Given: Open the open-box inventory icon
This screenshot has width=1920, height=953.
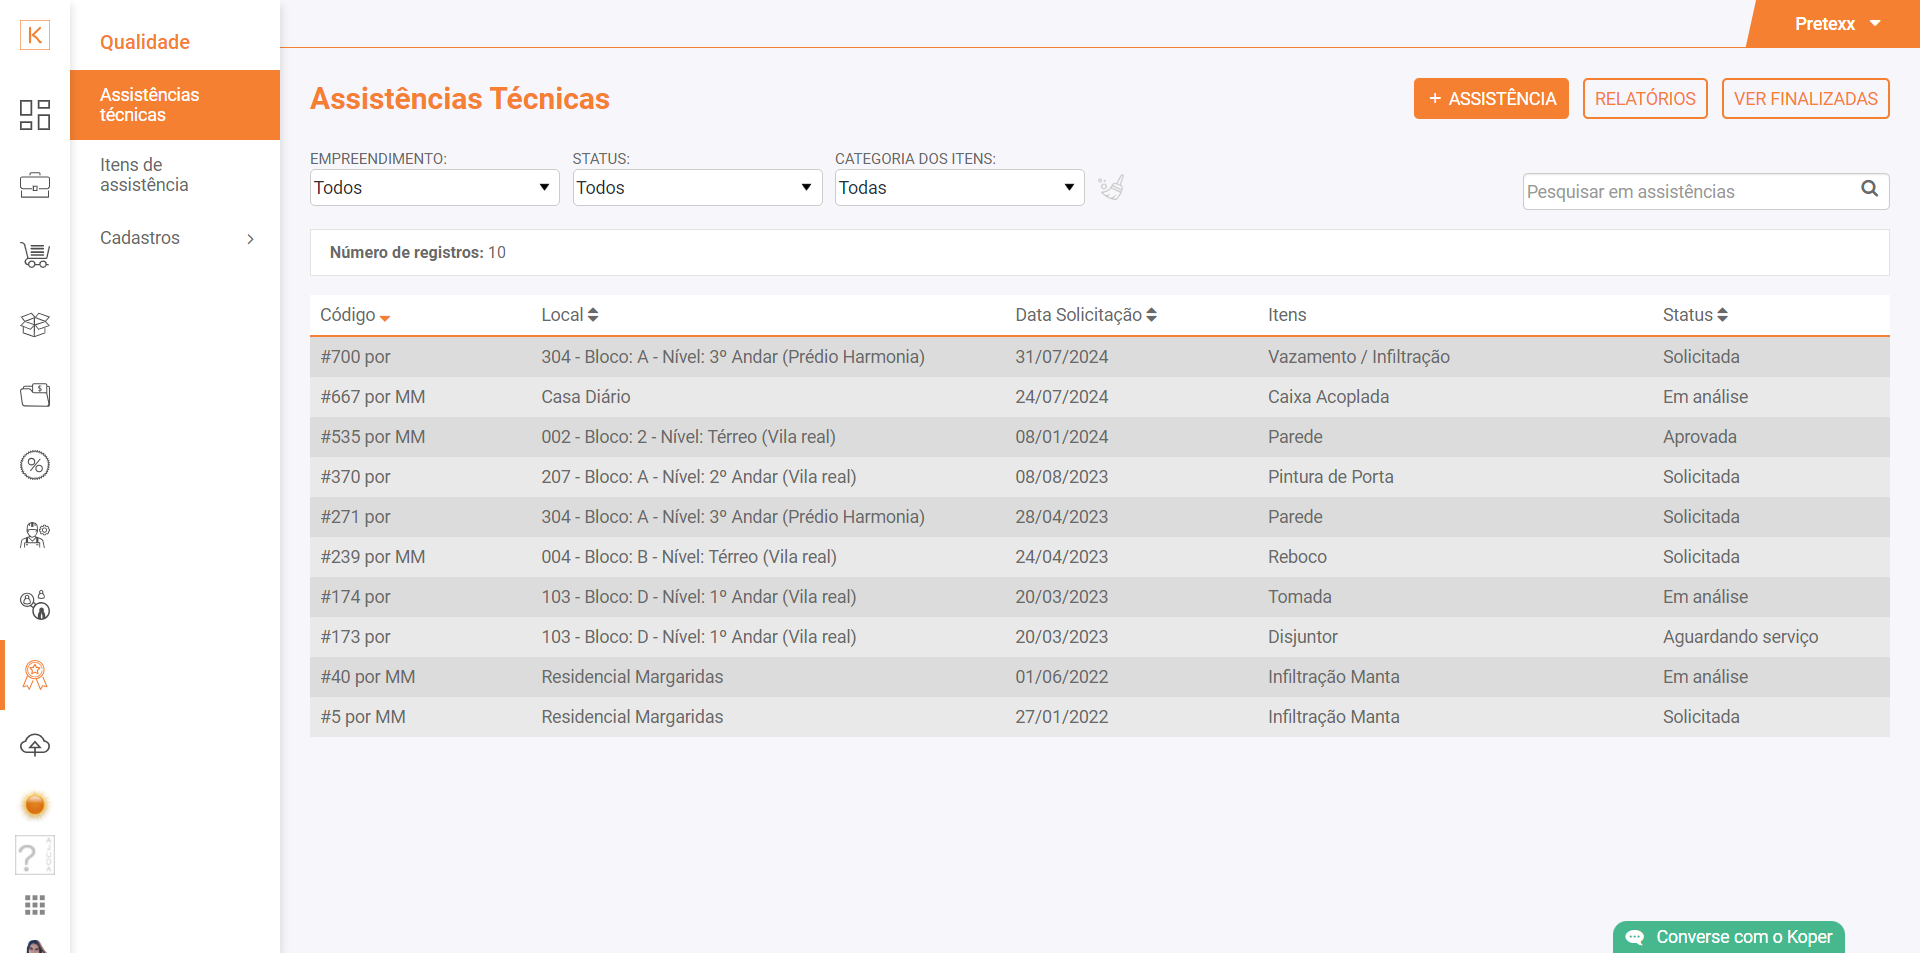Looking at the screenshot, I should [35, 325].
